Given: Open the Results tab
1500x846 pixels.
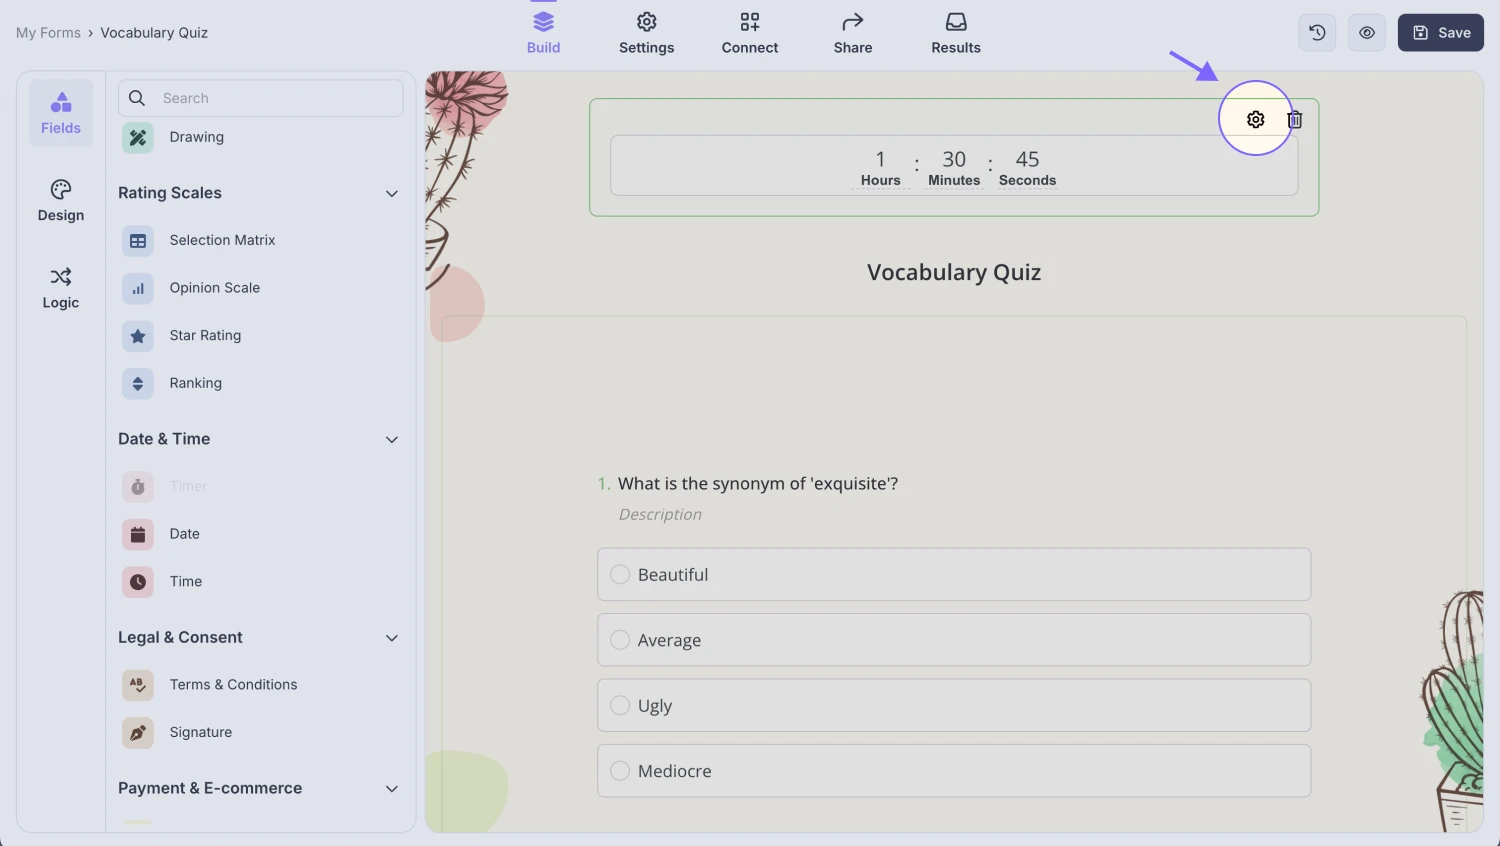Looking at the screenshot, I should click(956, 33).
